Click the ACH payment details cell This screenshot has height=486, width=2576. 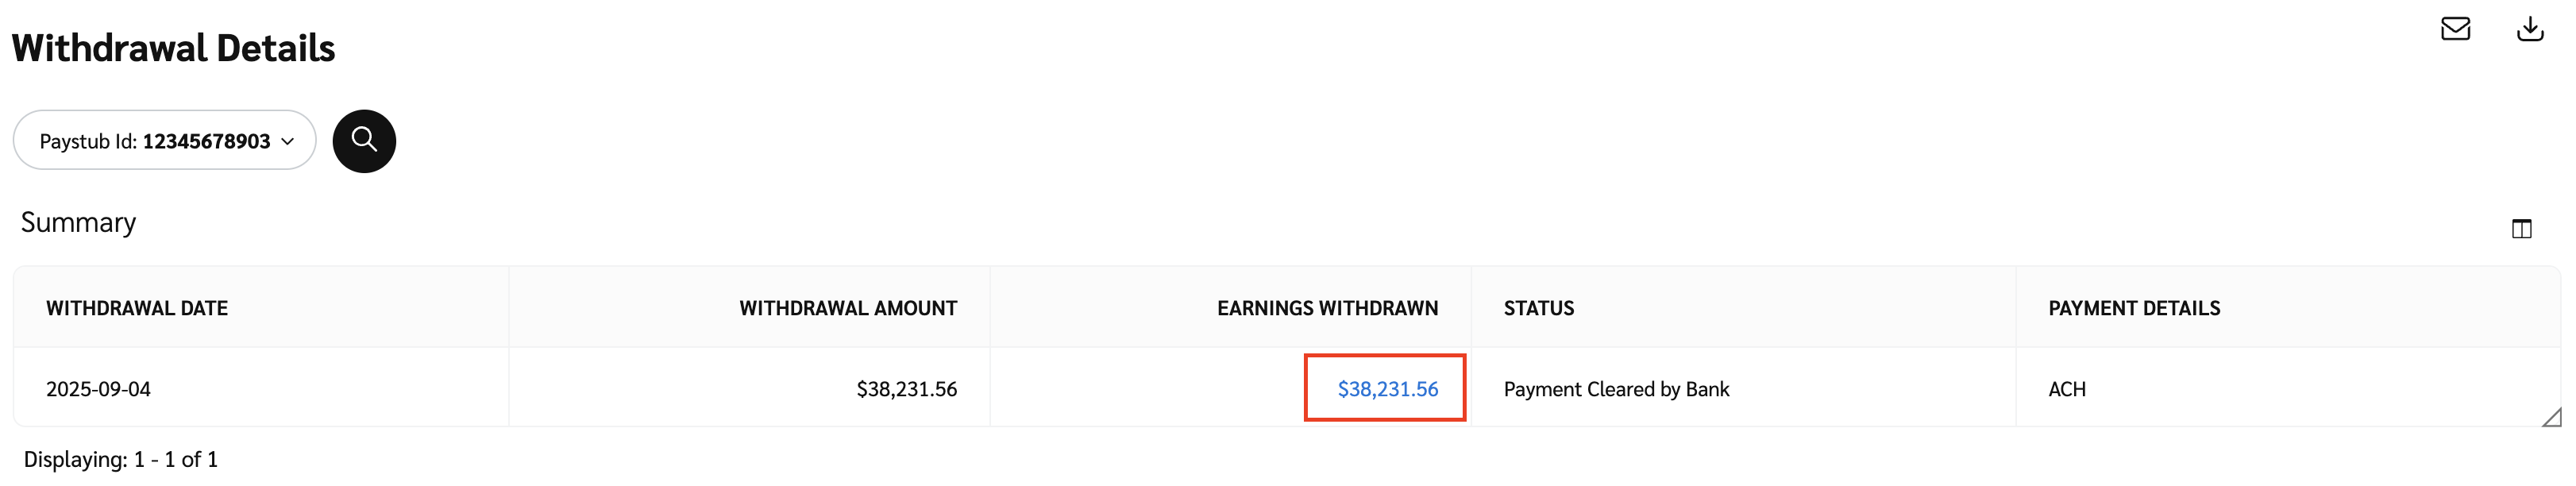pos(2066,389)
